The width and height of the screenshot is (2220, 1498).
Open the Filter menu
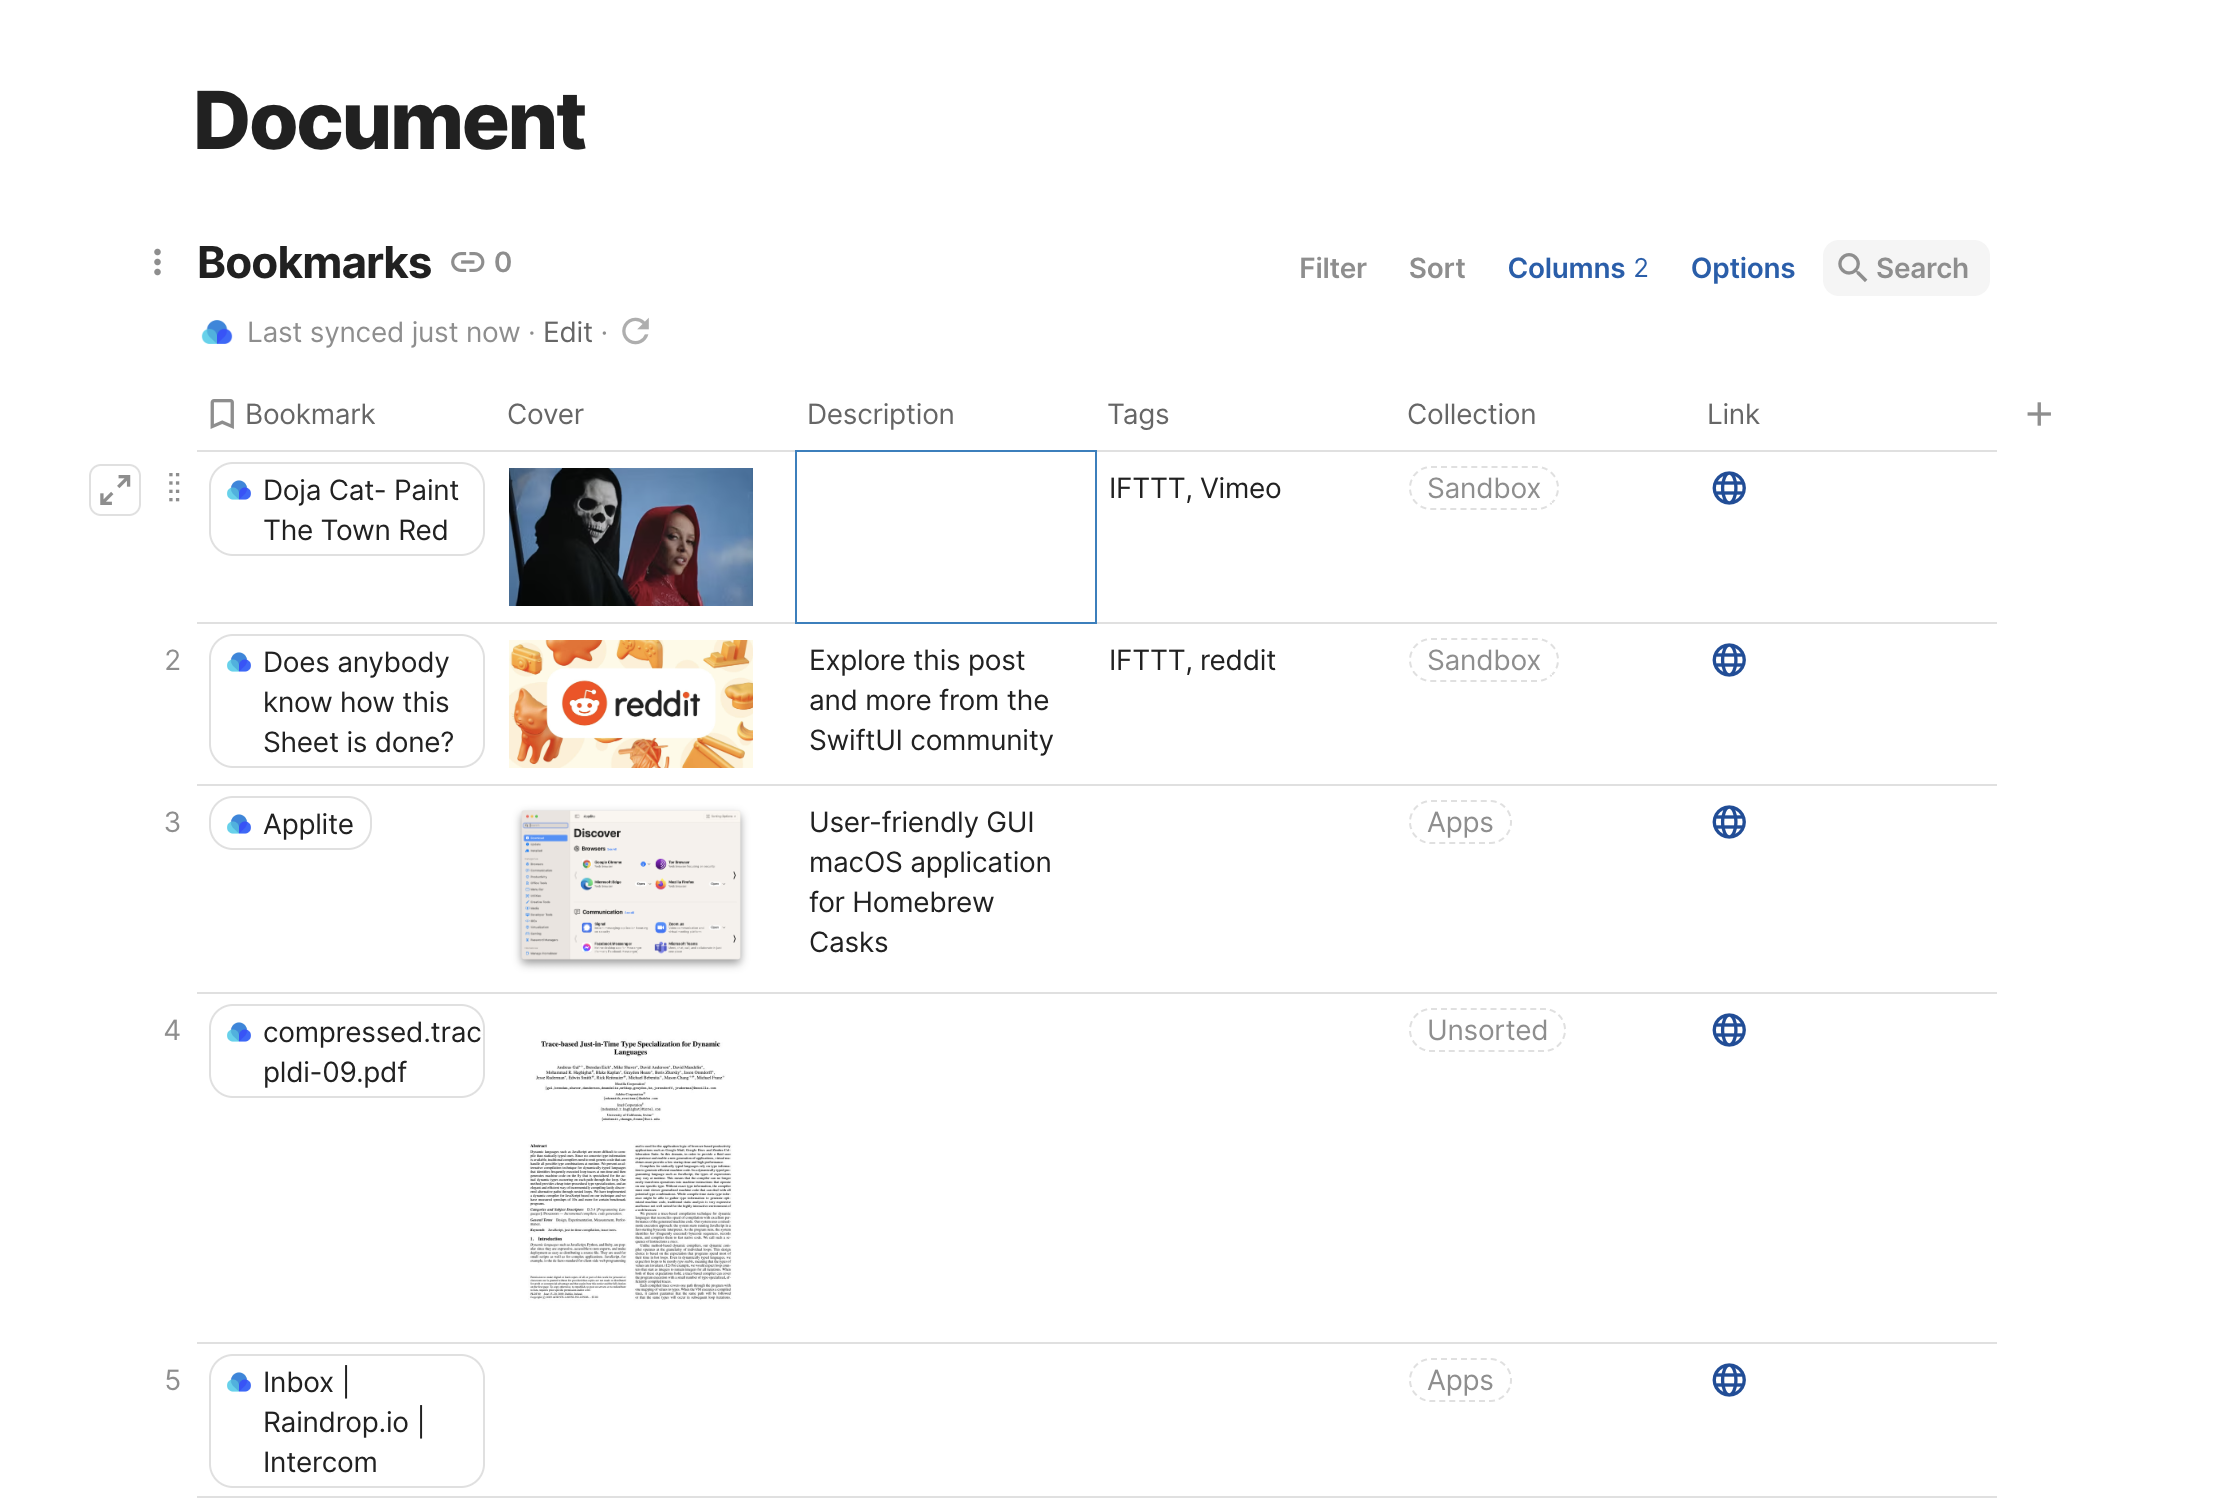[1332, 268]
